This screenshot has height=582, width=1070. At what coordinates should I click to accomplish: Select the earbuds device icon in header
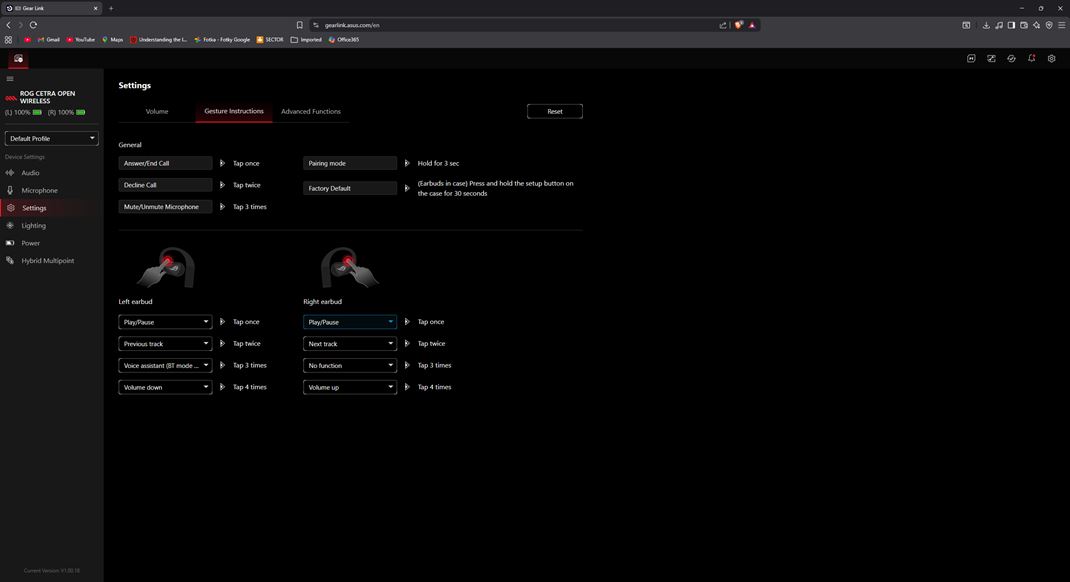tap(18, 59)
